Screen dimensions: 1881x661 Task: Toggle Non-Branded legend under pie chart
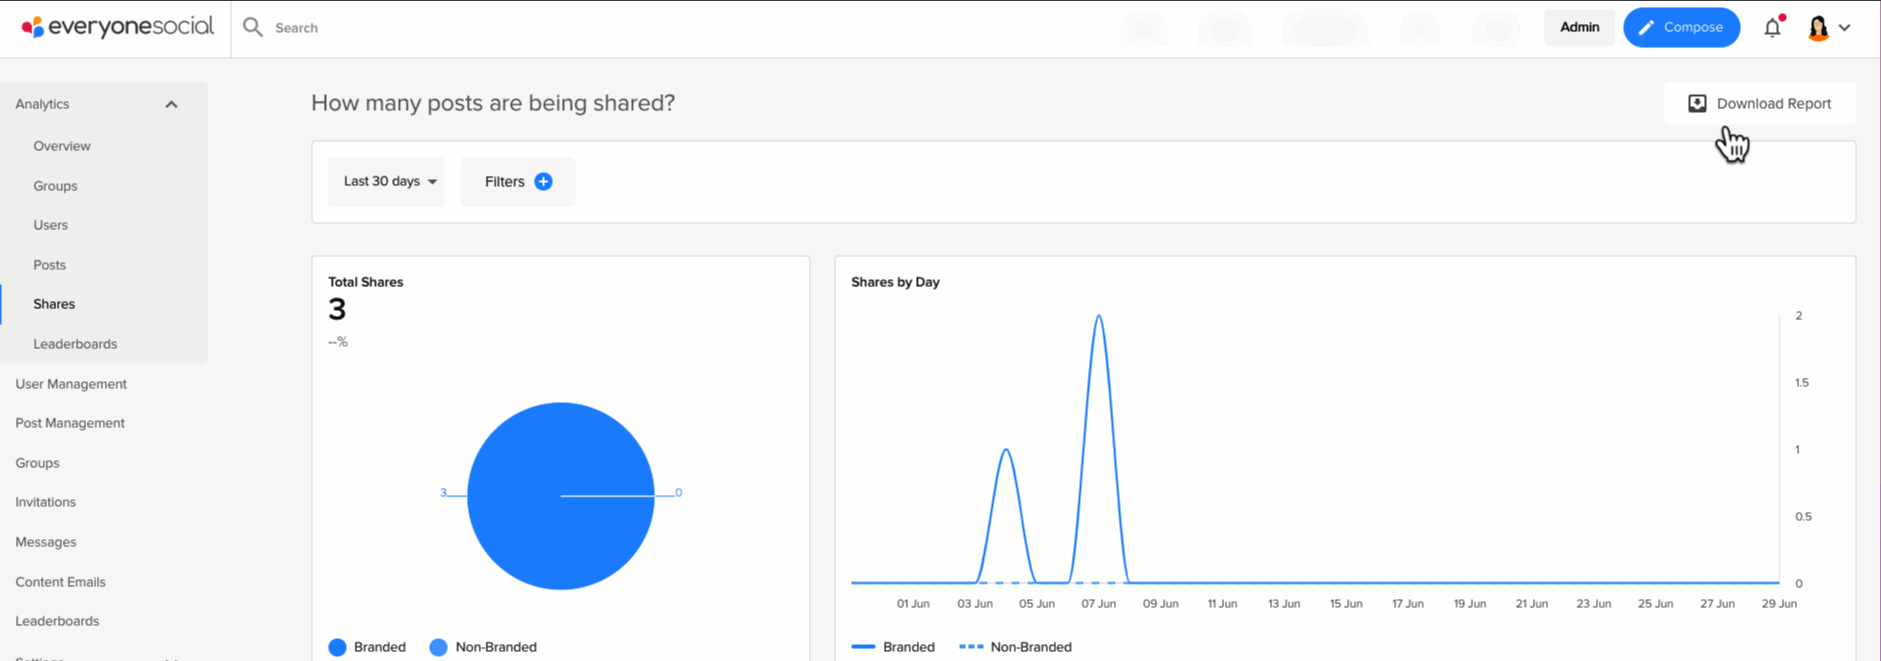click(483, 647)
